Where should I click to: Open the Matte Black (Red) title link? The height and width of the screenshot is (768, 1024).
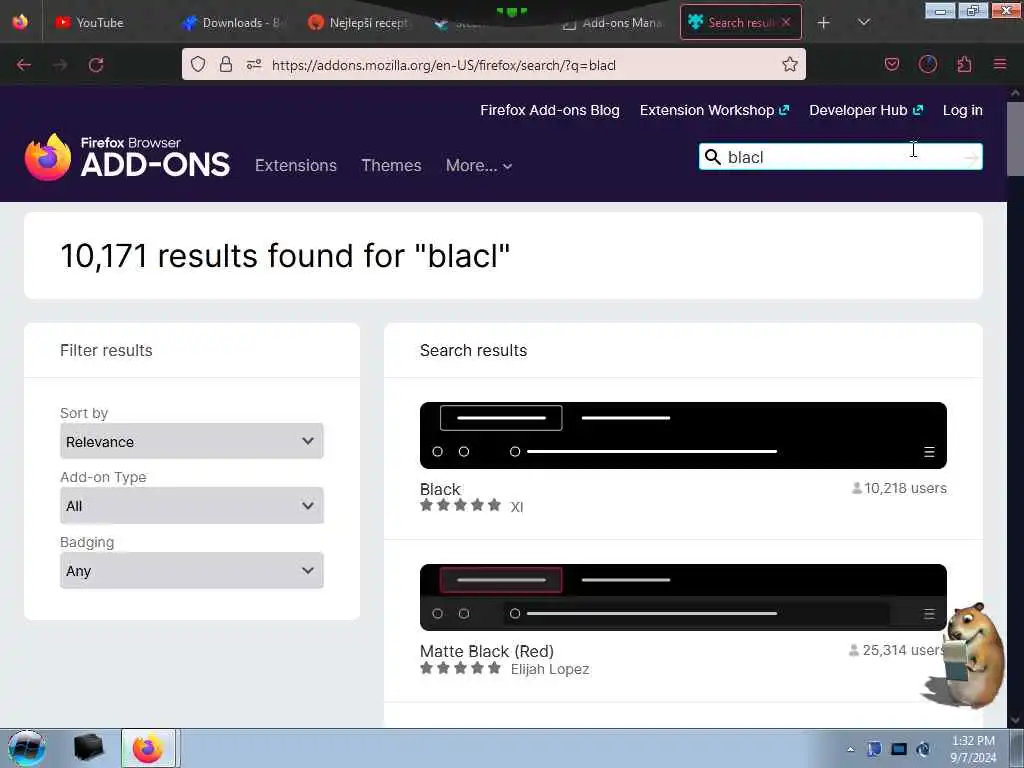click(487, 651)
